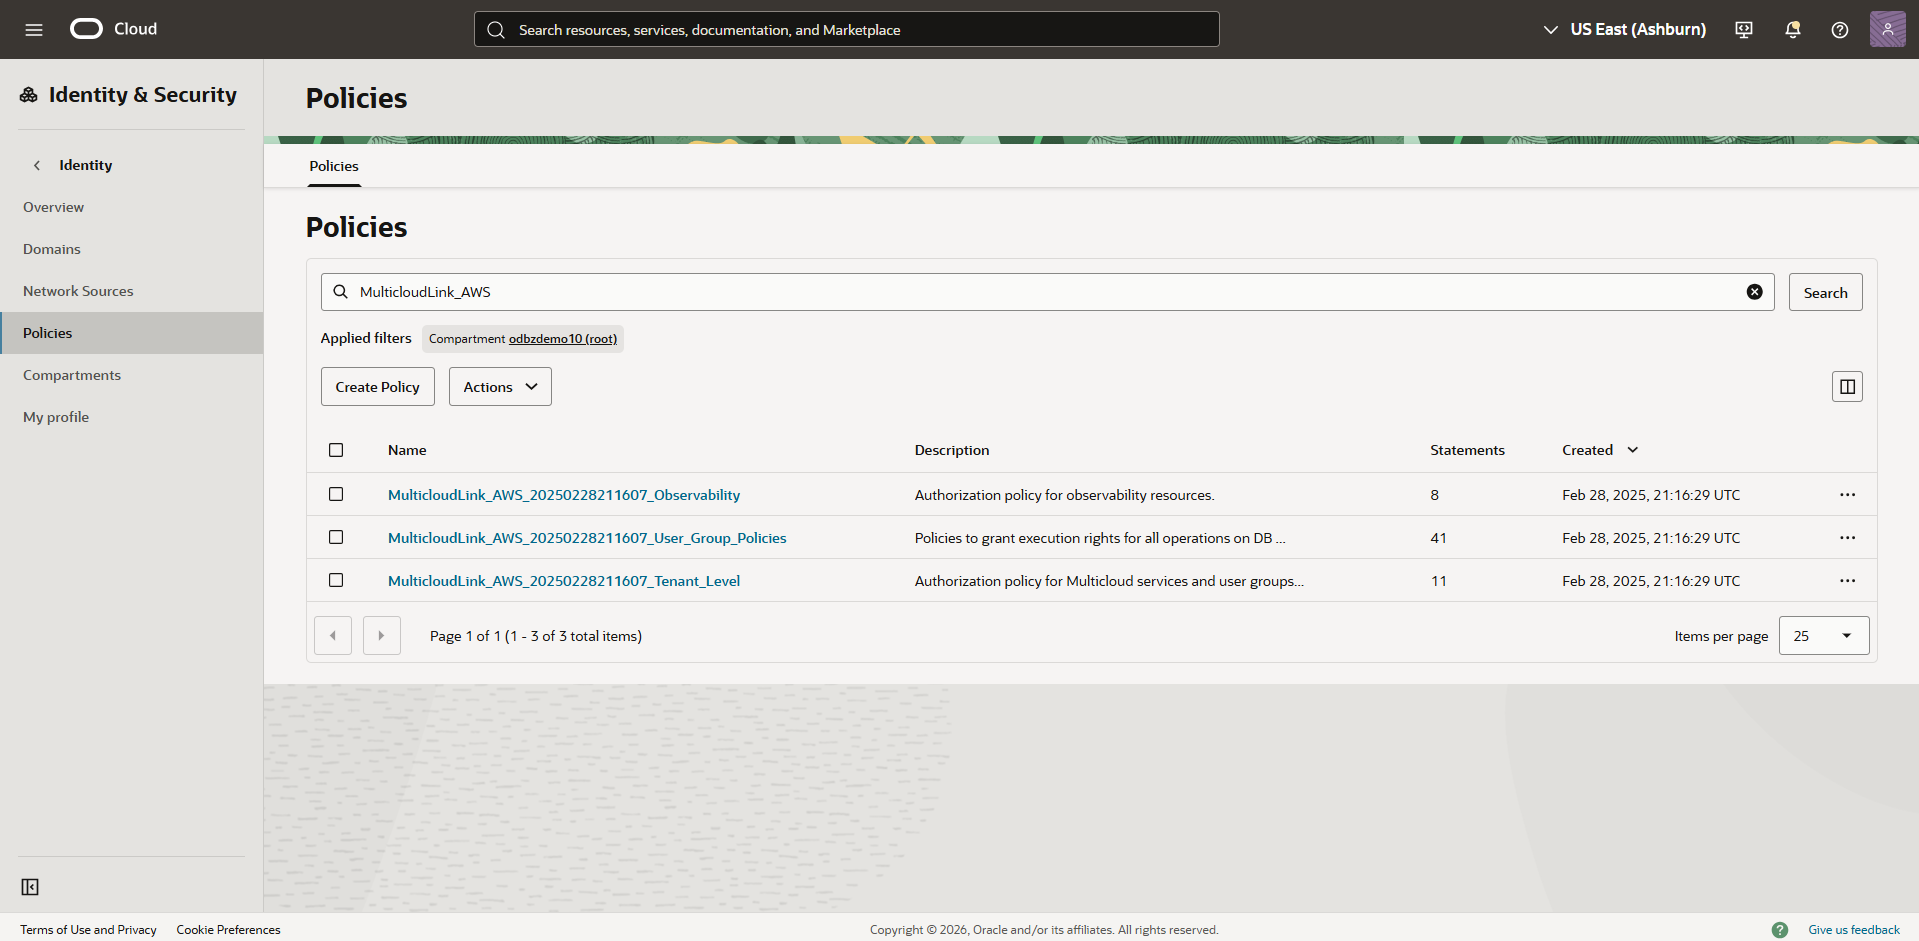Image resolution: width=1919 pixels, height=941 pixels.
Task: Open the manage columns icon
Action: (1847, 387)
